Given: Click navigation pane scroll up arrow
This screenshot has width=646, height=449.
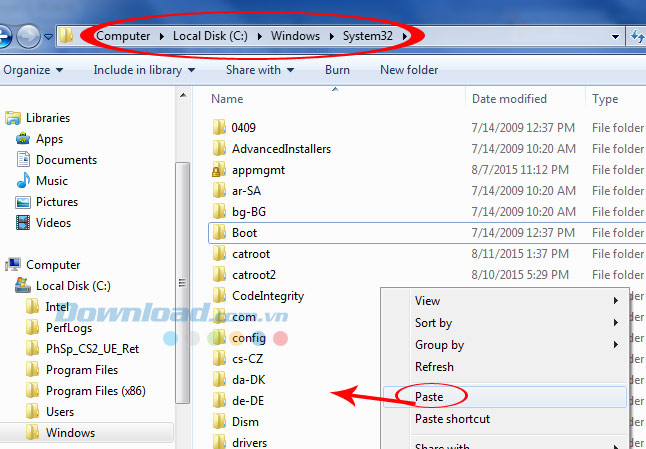Looking at the screenshot, I should (183, 96).
